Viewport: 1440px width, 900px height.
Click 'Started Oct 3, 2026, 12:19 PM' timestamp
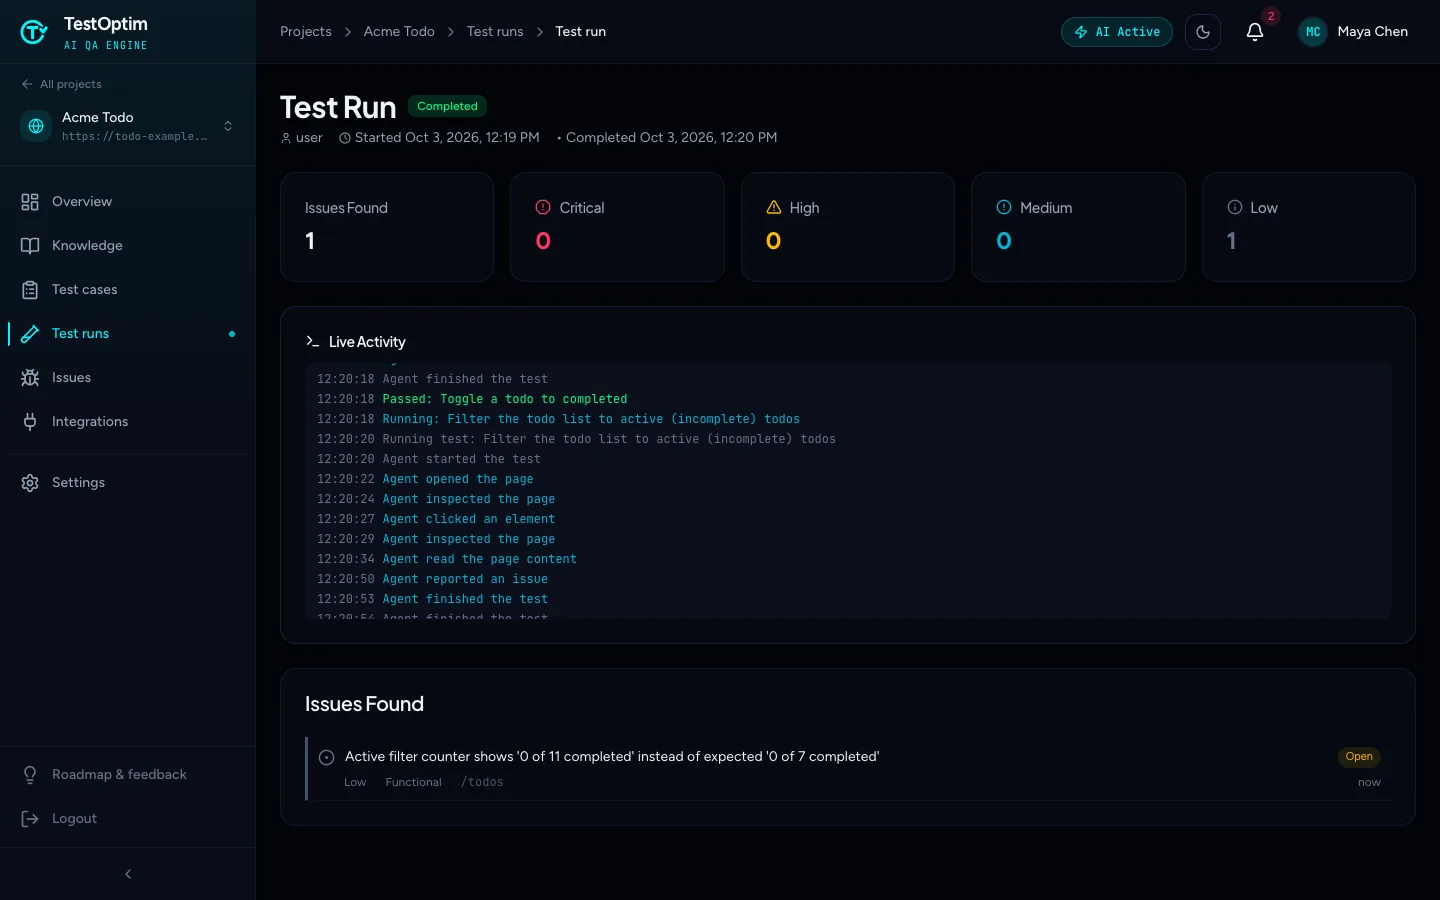click(x=447, y=138)
